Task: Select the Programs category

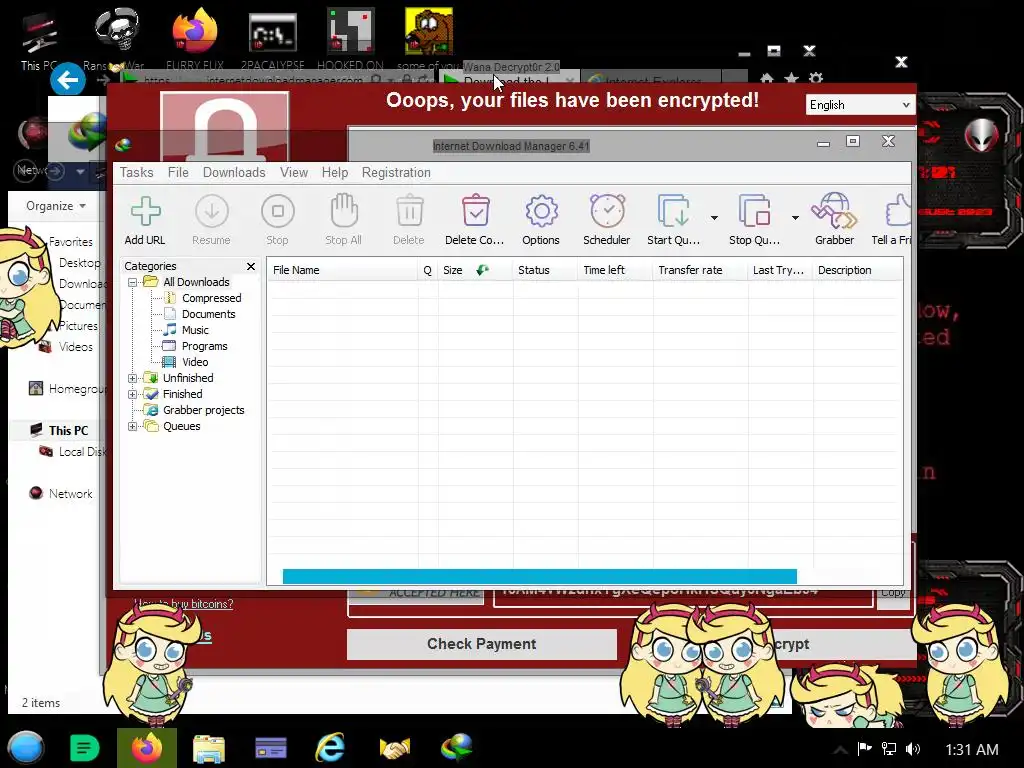Action: pos(204,346)
